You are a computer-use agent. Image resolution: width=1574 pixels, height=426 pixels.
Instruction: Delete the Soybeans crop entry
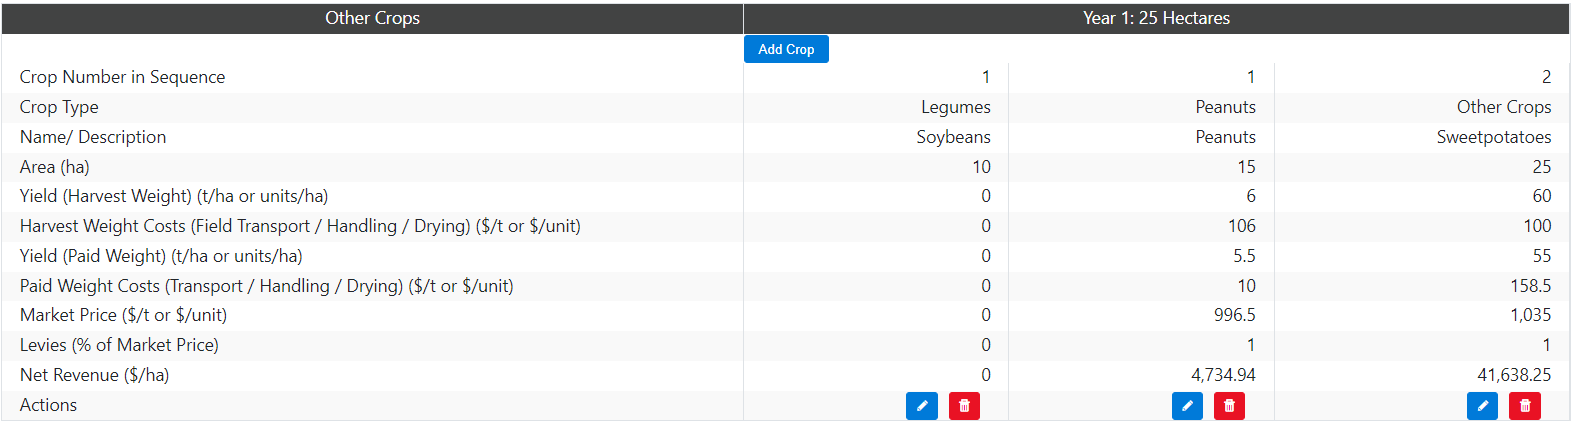click(x=964, y=406)
